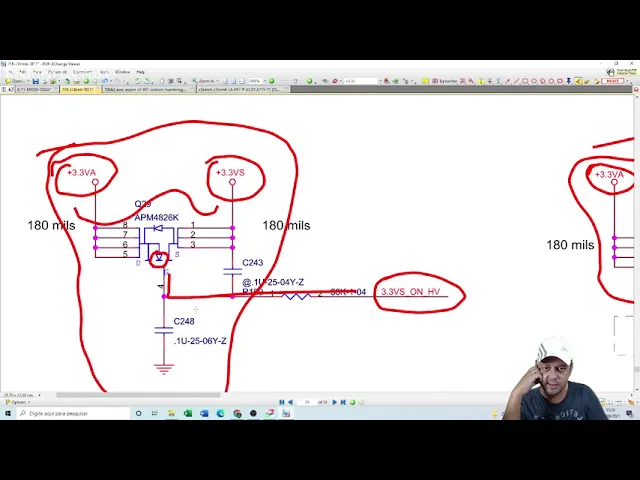Image resolution: width=640 pixels, height=480 pixels.
Task: Select the Zoom In tool
Action: [x=203, y=81]
